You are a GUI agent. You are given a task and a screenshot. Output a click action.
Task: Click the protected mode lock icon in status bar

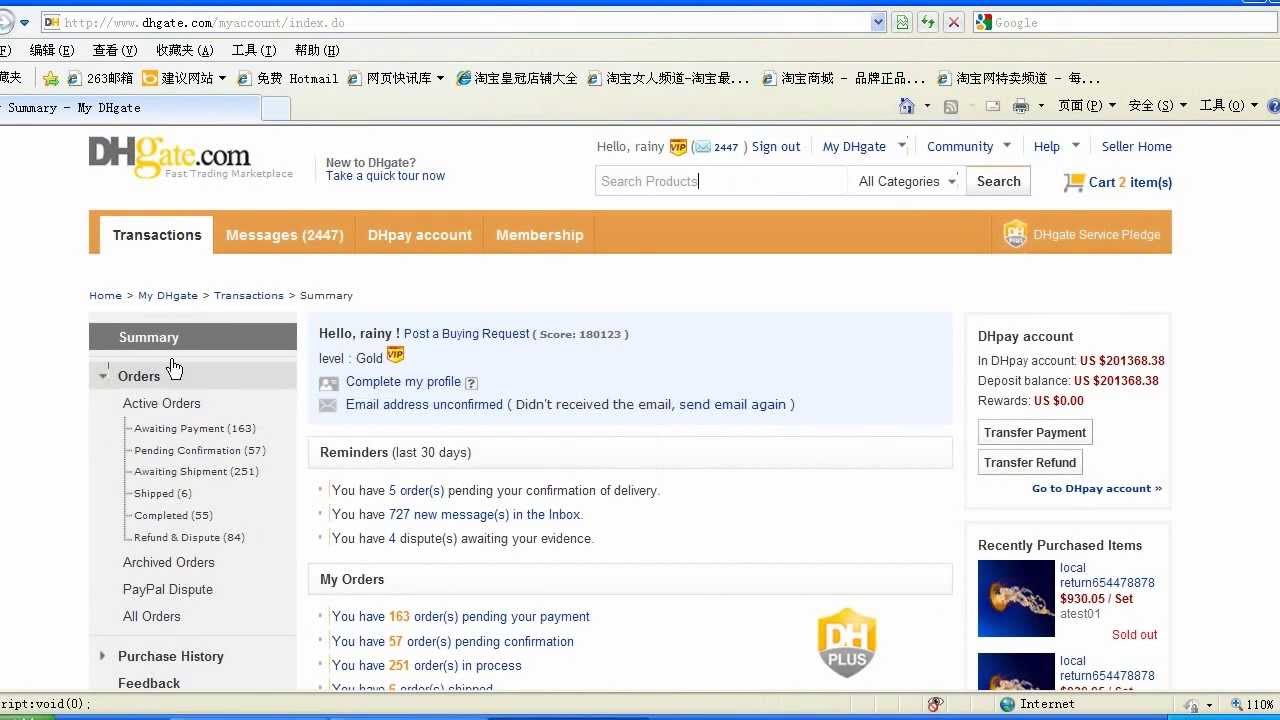[x=1191, y=704]
